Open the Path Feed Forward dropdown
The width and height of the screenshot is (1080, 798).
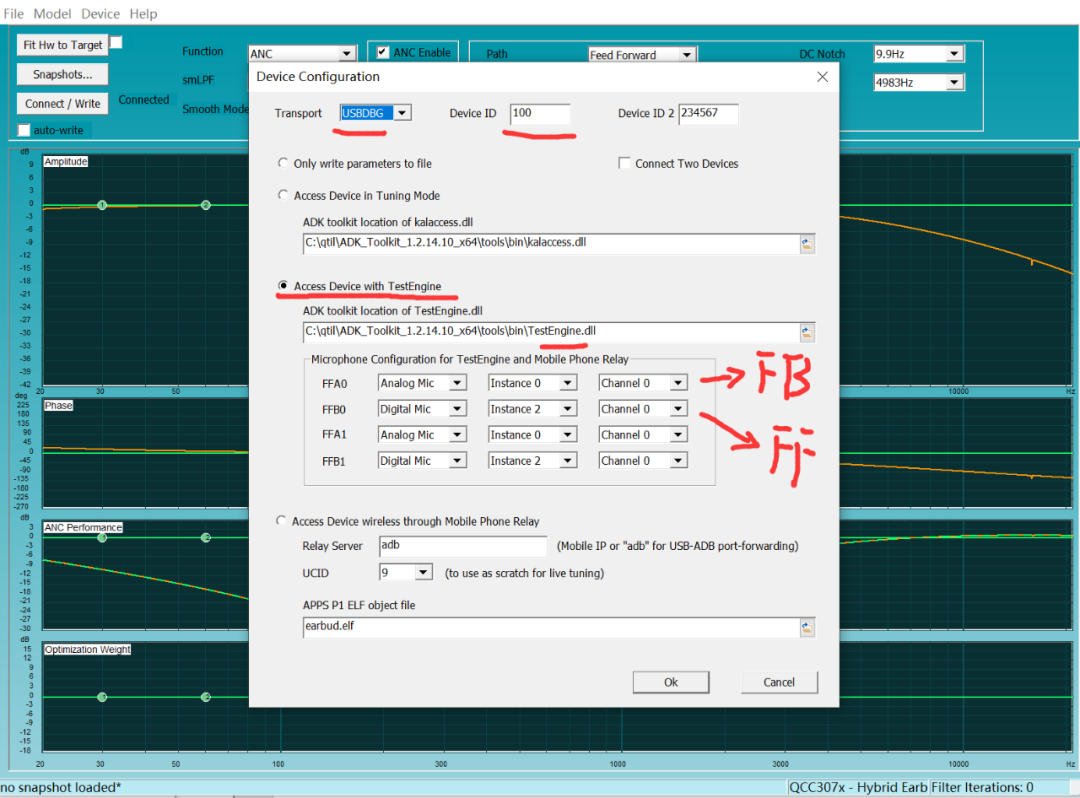[687, 54]
